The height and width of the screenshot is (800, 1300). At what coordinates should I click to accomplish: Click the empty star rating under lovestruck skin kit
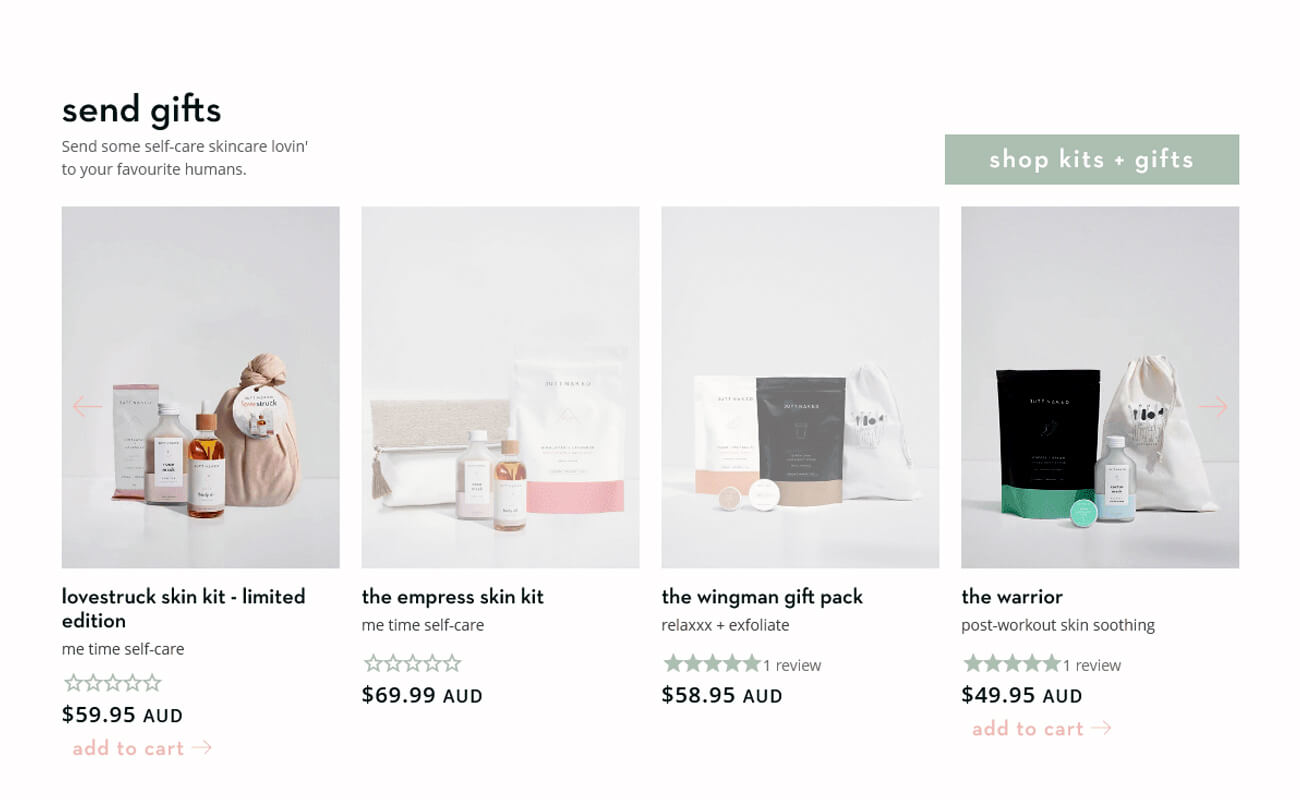[113, 683]
